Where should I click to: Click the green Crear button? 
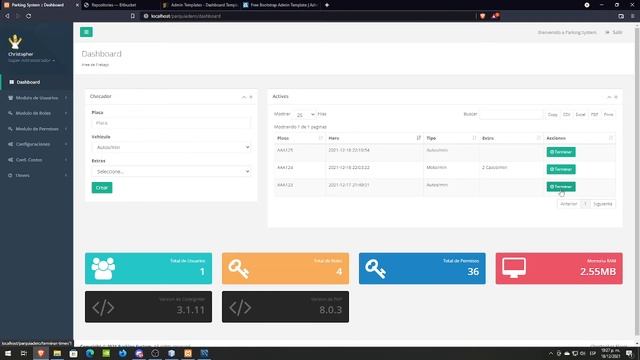[102, 187]
